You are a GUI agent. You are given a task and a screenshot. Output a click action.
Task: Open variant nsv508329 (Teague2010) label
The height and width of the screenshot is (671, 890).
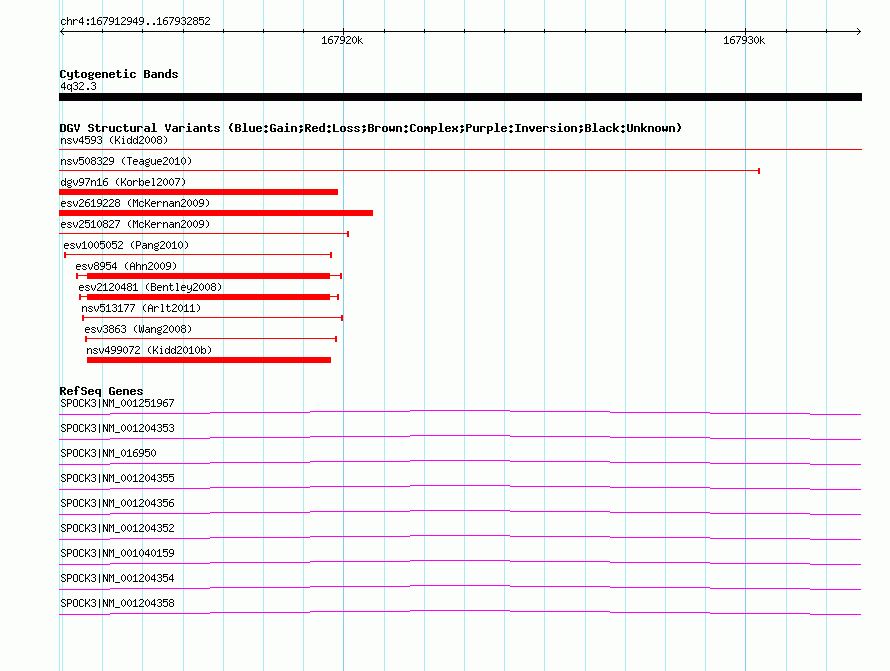[x=126, y=161]
